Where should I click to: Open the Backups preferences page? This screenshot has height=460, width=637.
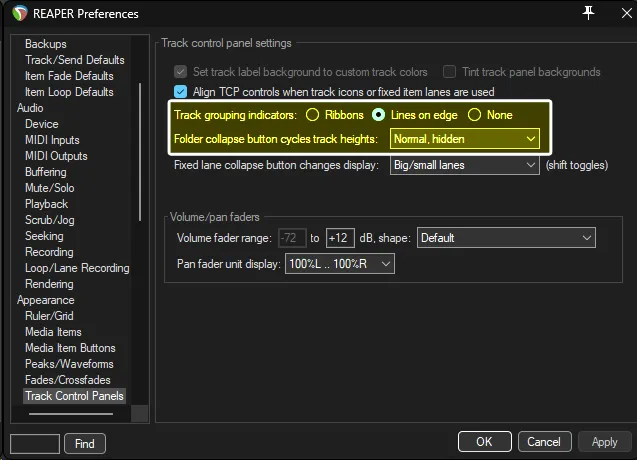pos(46,44)
